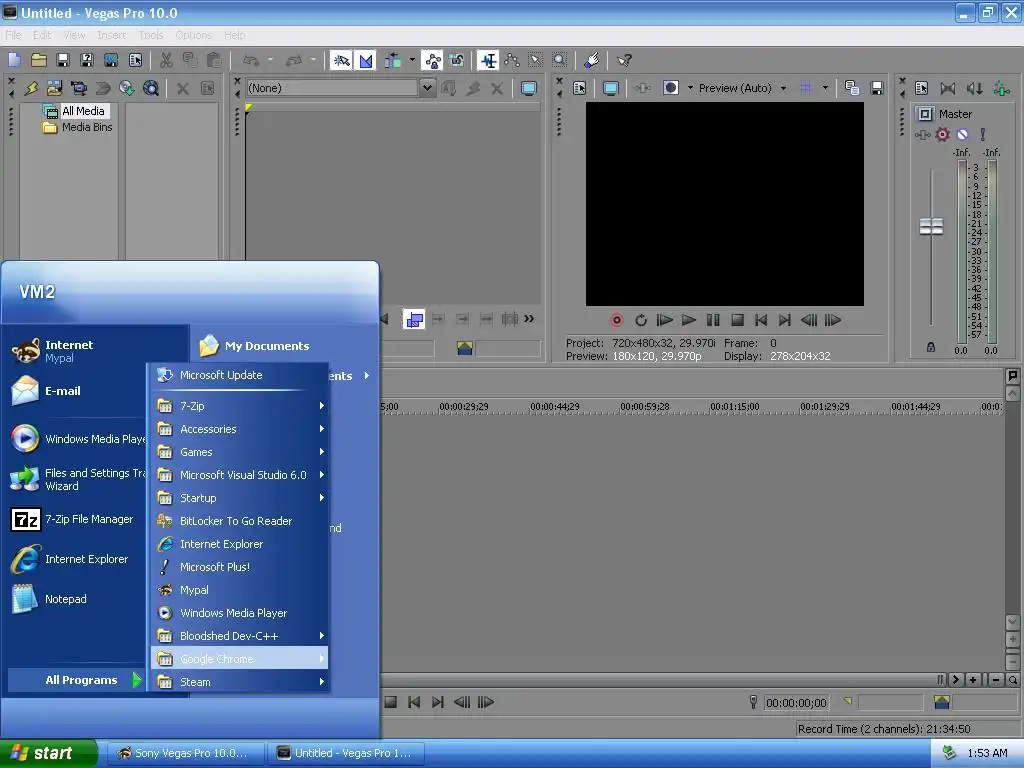Open Master FX icon in mixer
Screen dimensions: 1024x768
coord(922,135)
